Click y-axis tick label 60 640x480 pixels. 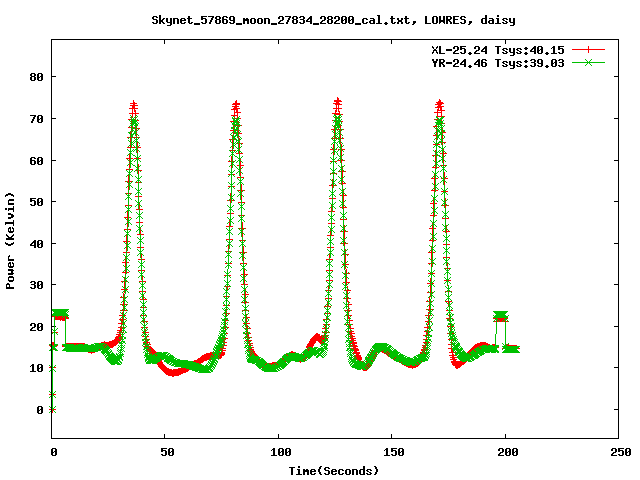36,161
